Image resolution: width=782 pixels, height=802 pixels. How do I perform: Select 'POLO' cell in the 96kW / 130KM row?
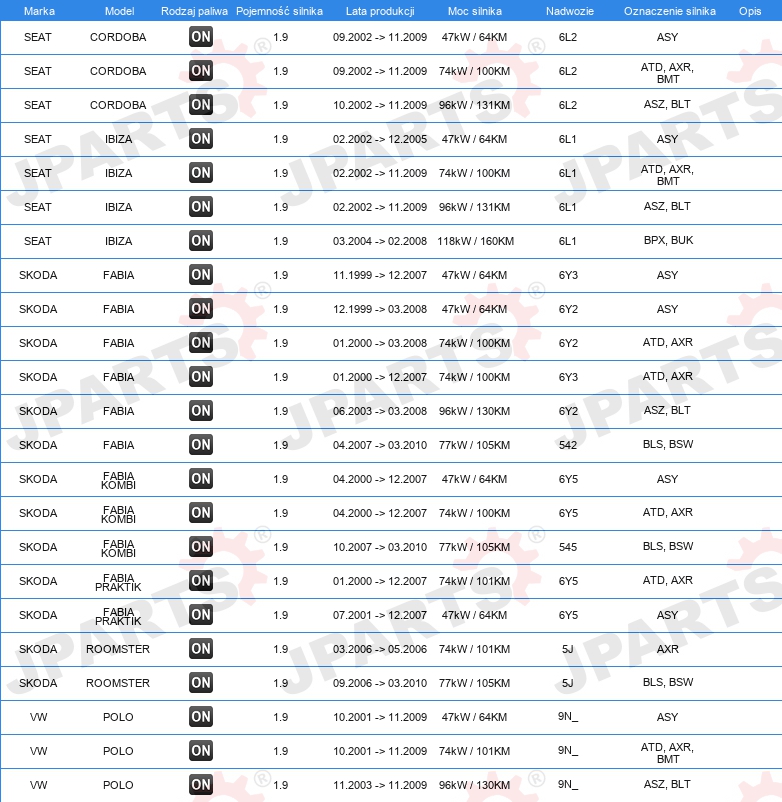pos(118,785)
